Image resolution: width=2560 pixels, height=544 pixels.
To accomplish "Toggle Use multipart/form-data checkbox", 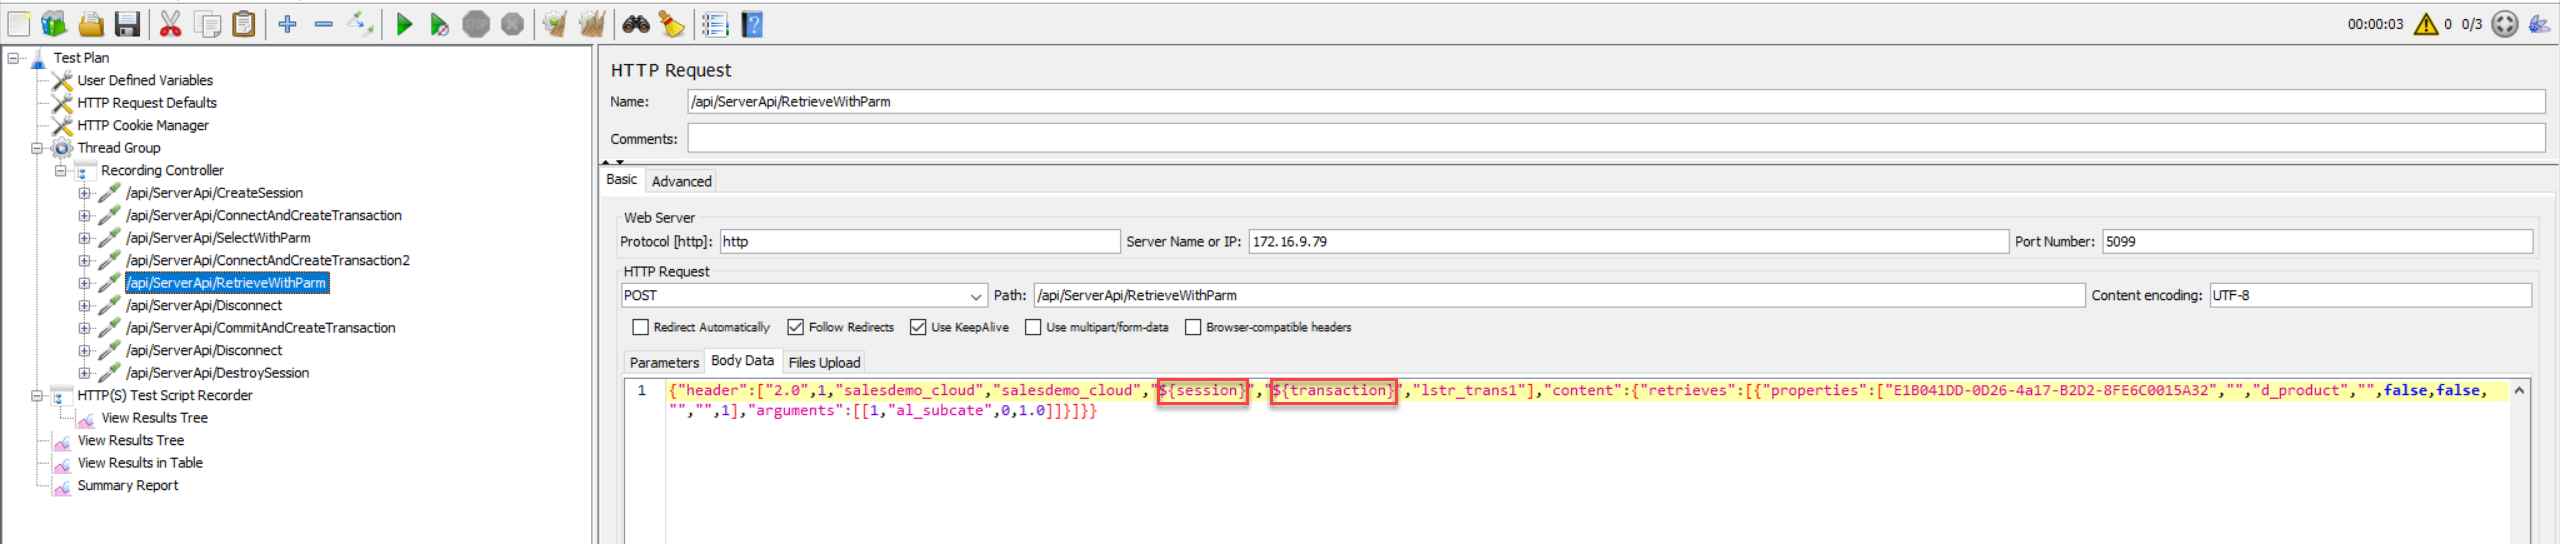I will (1033, 327).
